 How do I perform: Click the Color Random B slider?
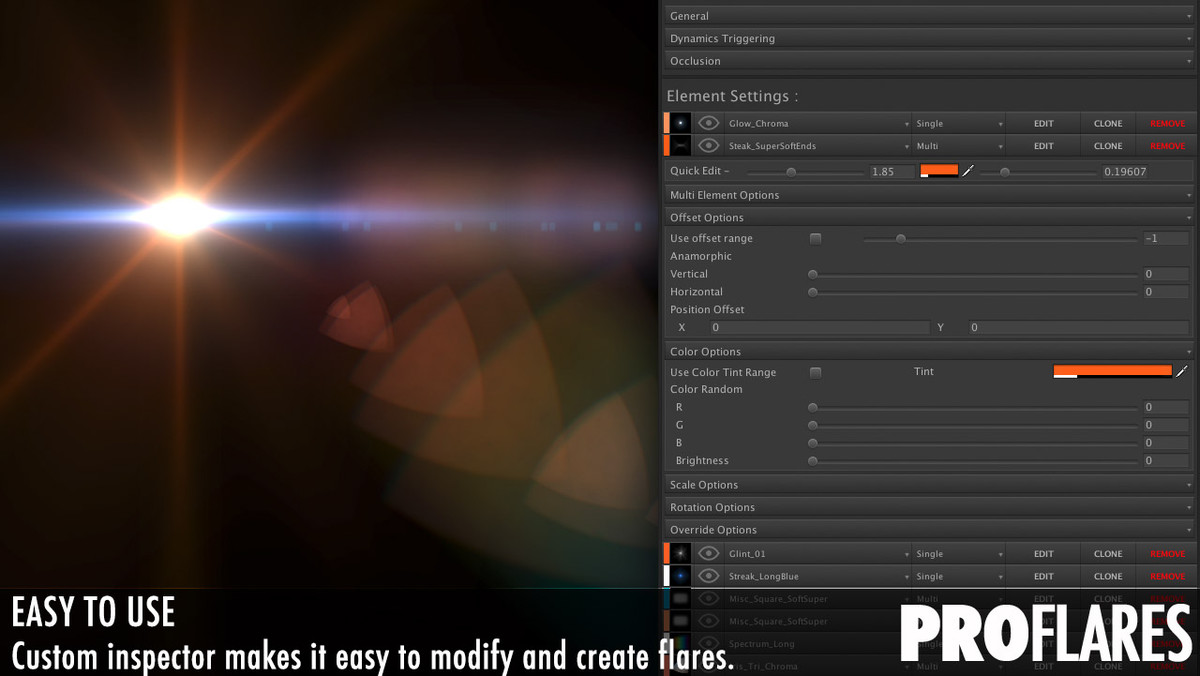click(973, 443)
